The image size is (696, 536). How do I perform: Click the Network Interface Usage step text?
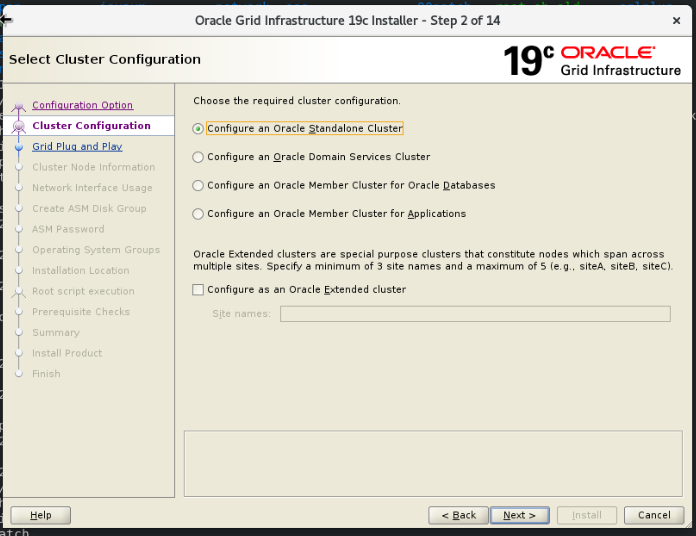(92, 188)
